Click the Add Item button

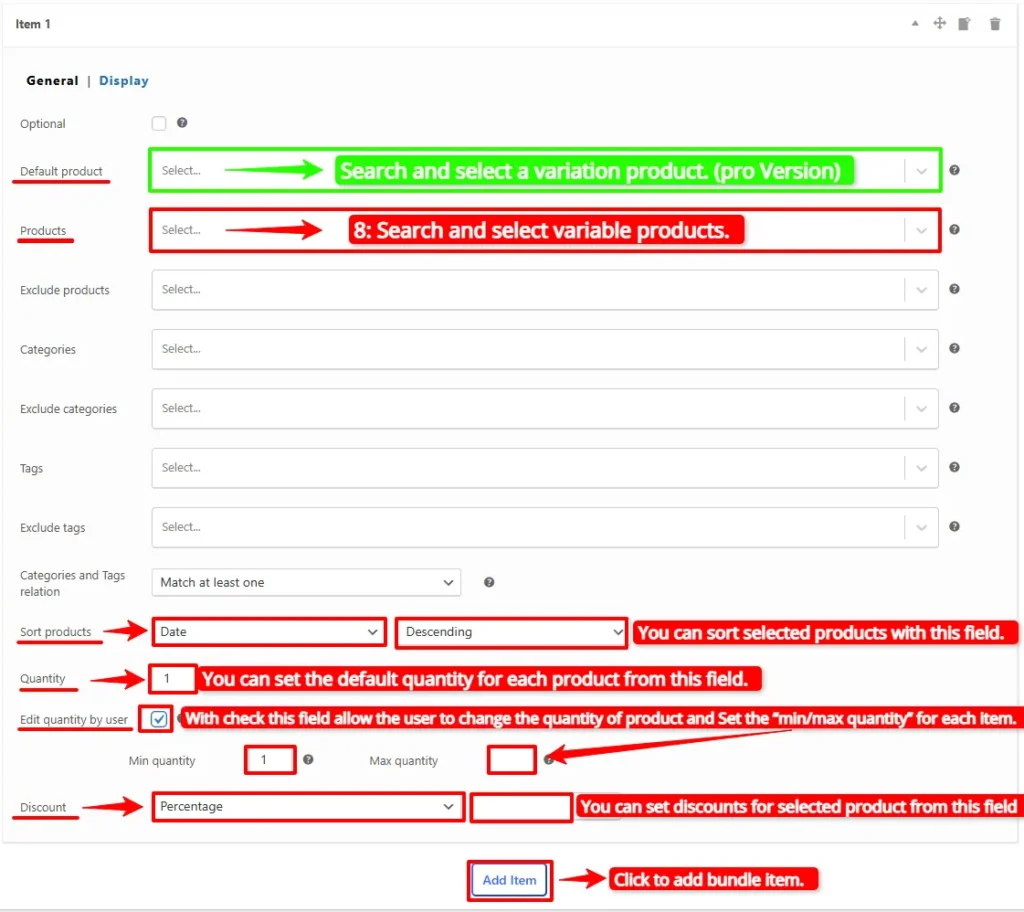click(x=509, y=880)
